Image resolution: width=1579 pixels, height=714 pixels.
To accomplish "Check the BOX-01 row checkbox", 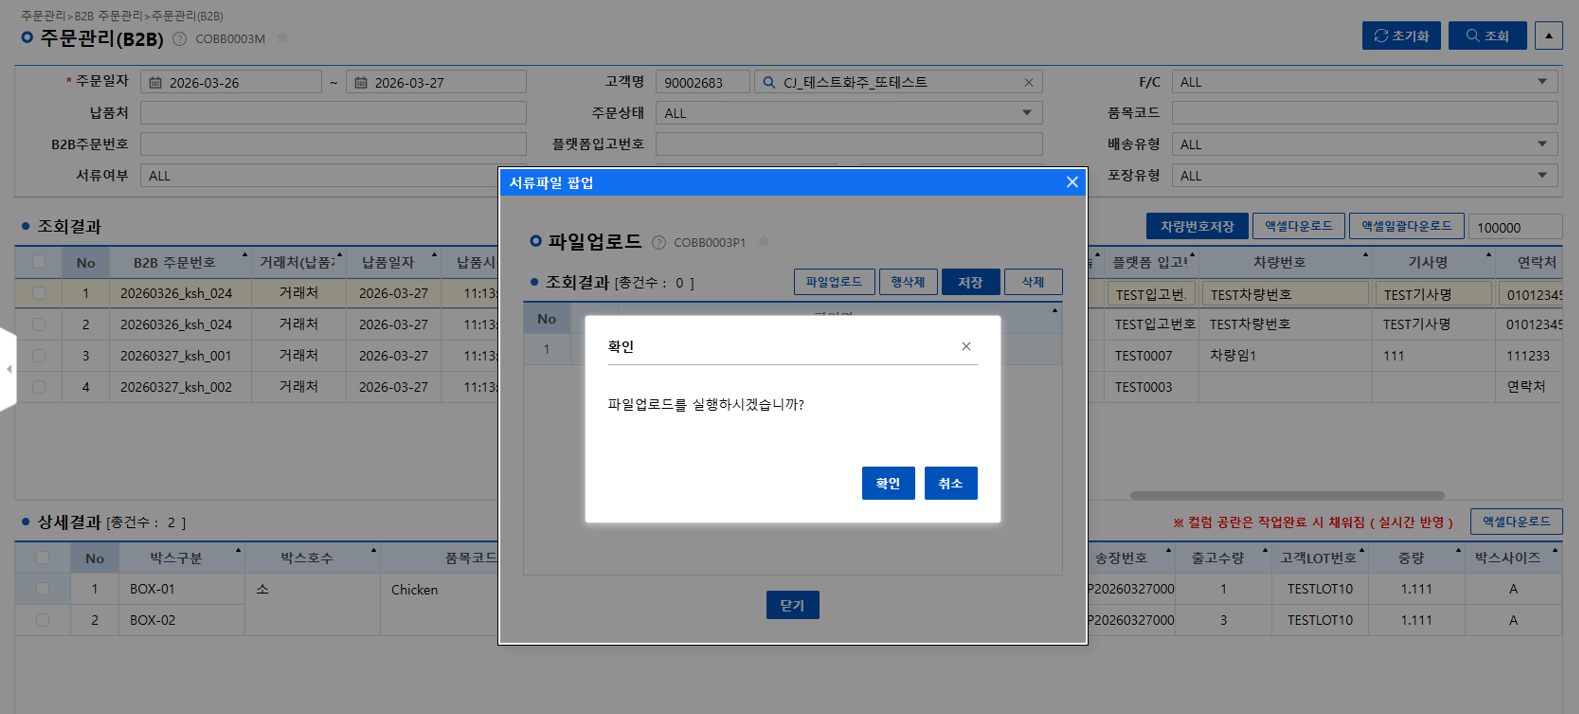I will 42,589.
